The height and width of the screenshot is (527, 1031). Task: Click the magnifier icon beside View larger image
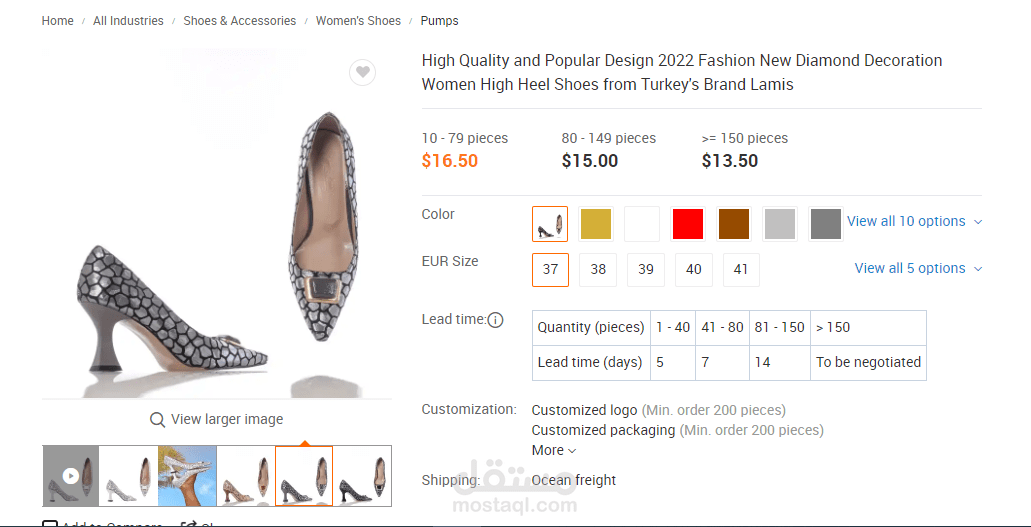(x=157, y=420)
